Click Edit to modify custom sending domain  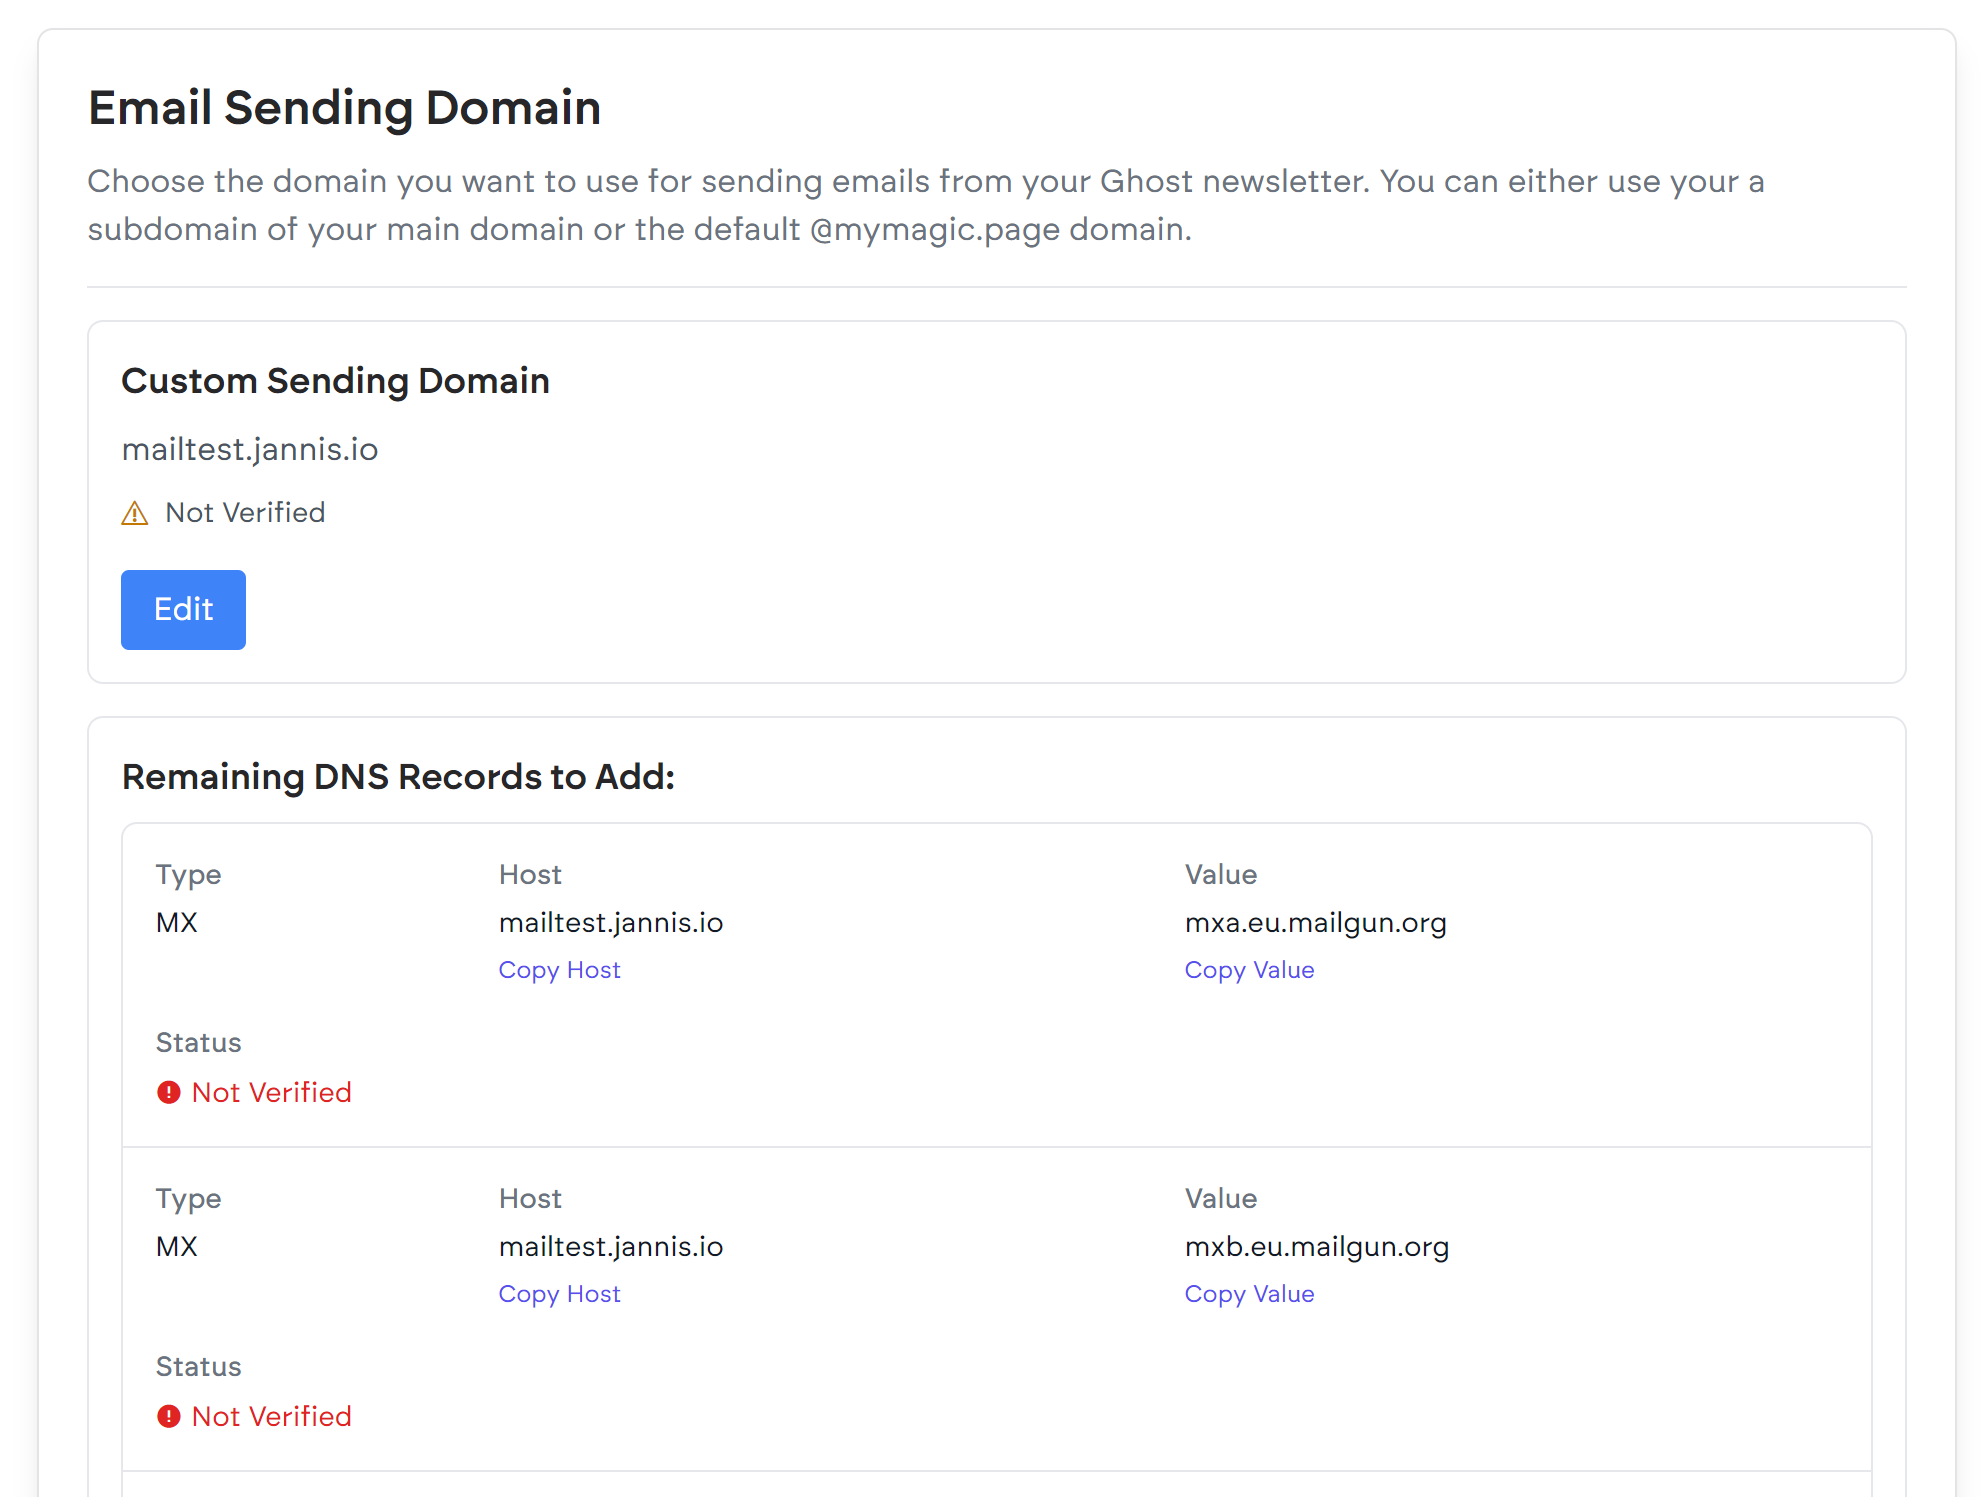(184, 609)
